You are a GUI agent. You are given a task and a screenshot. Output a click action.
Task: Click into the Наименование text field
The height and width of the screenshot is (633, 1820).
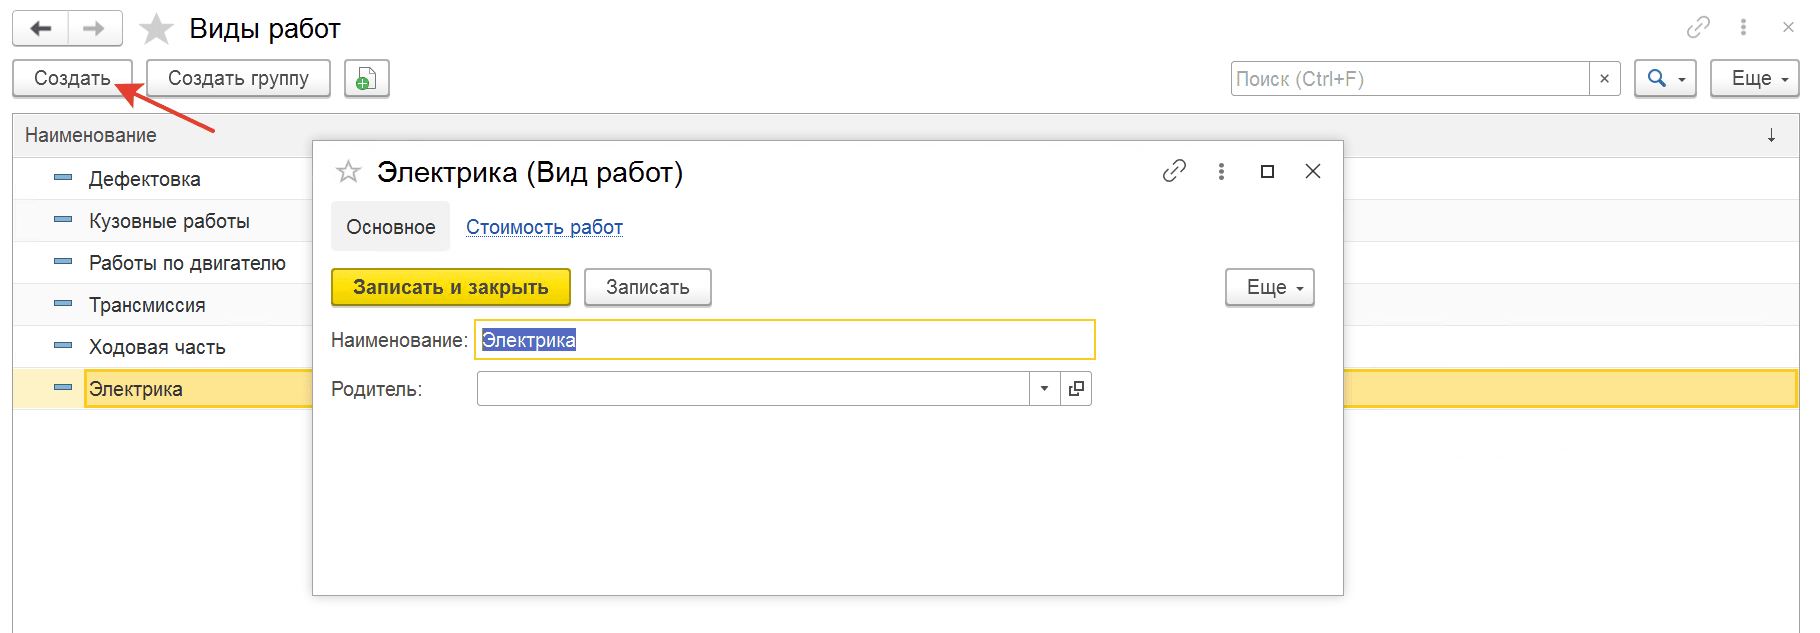(x=785, y=340)
